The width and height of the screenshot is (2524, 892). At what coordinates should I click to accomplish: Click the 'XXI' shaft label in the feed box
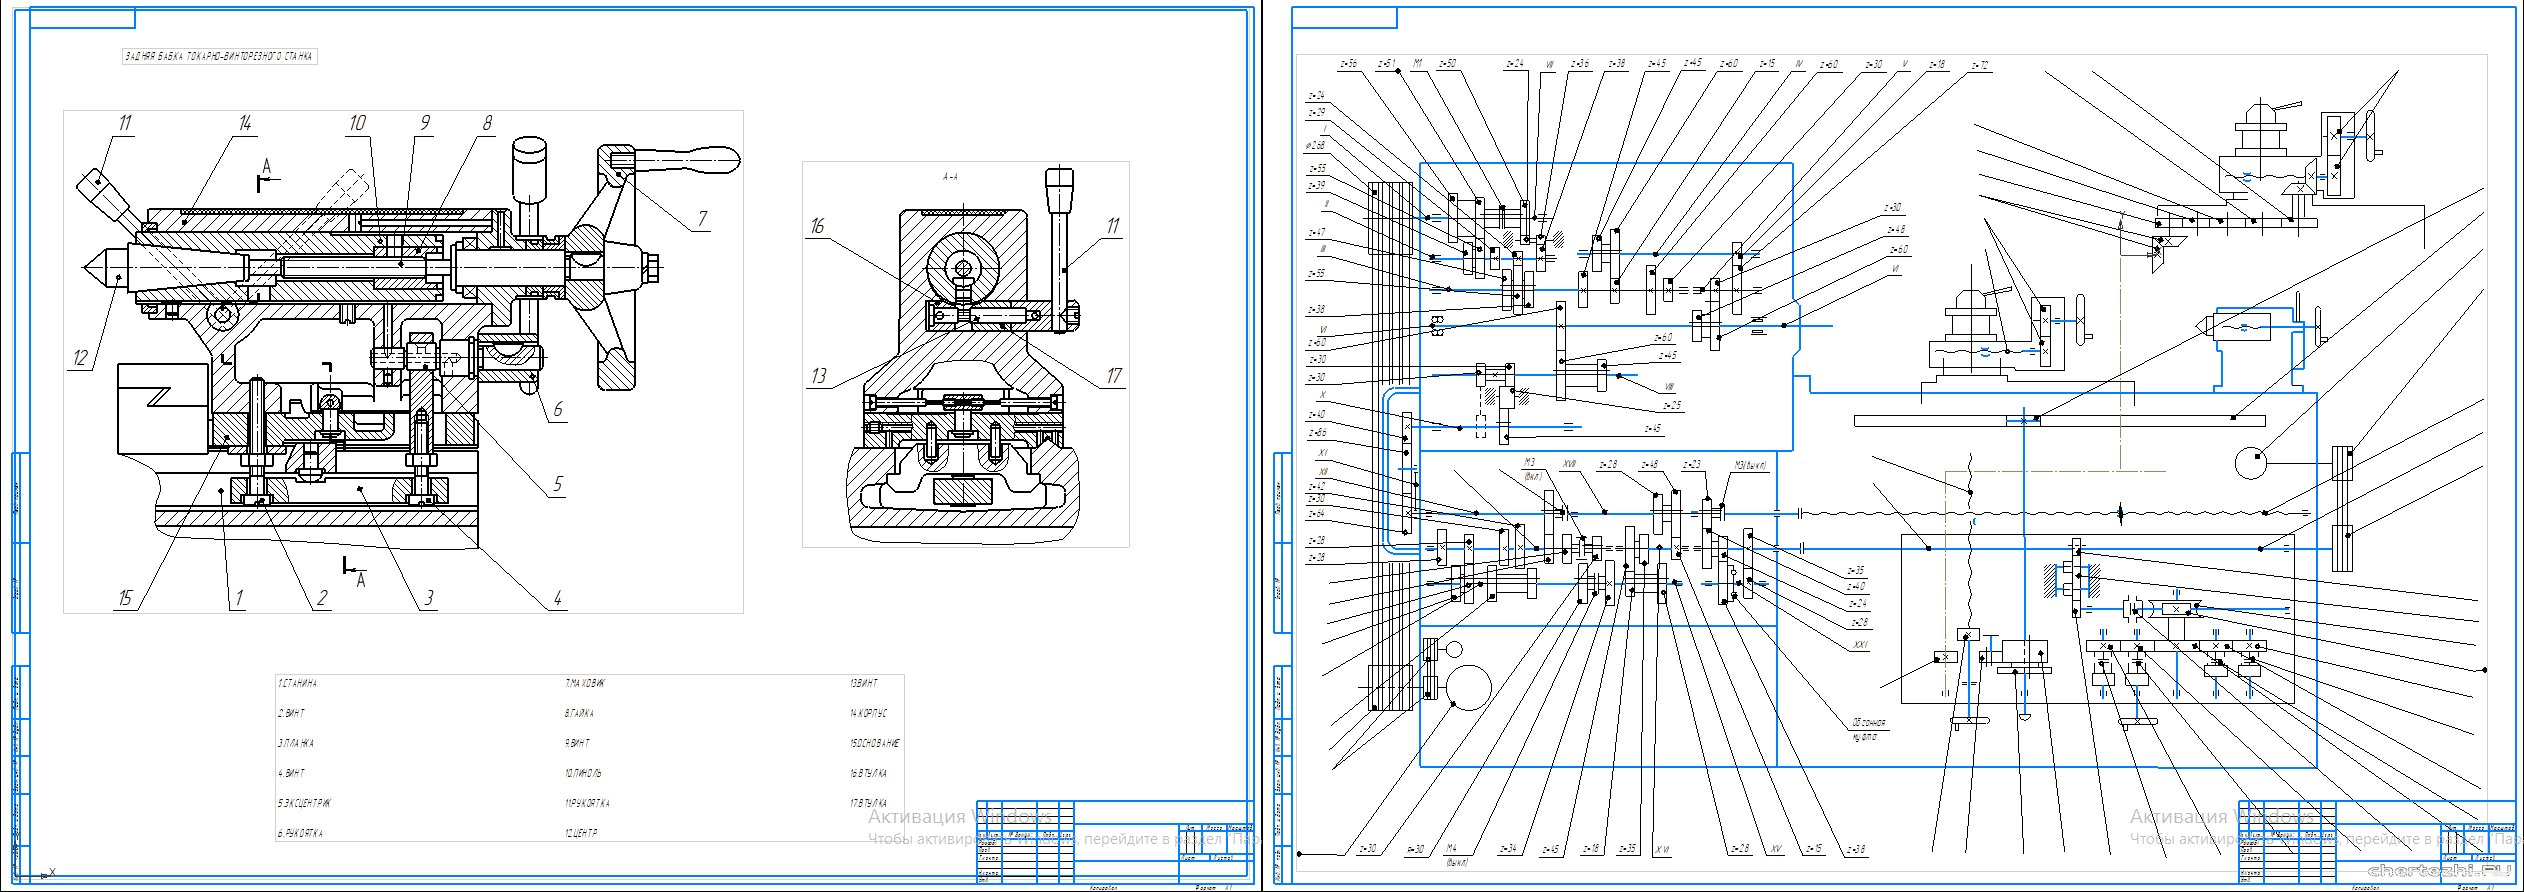(1860, 645)
